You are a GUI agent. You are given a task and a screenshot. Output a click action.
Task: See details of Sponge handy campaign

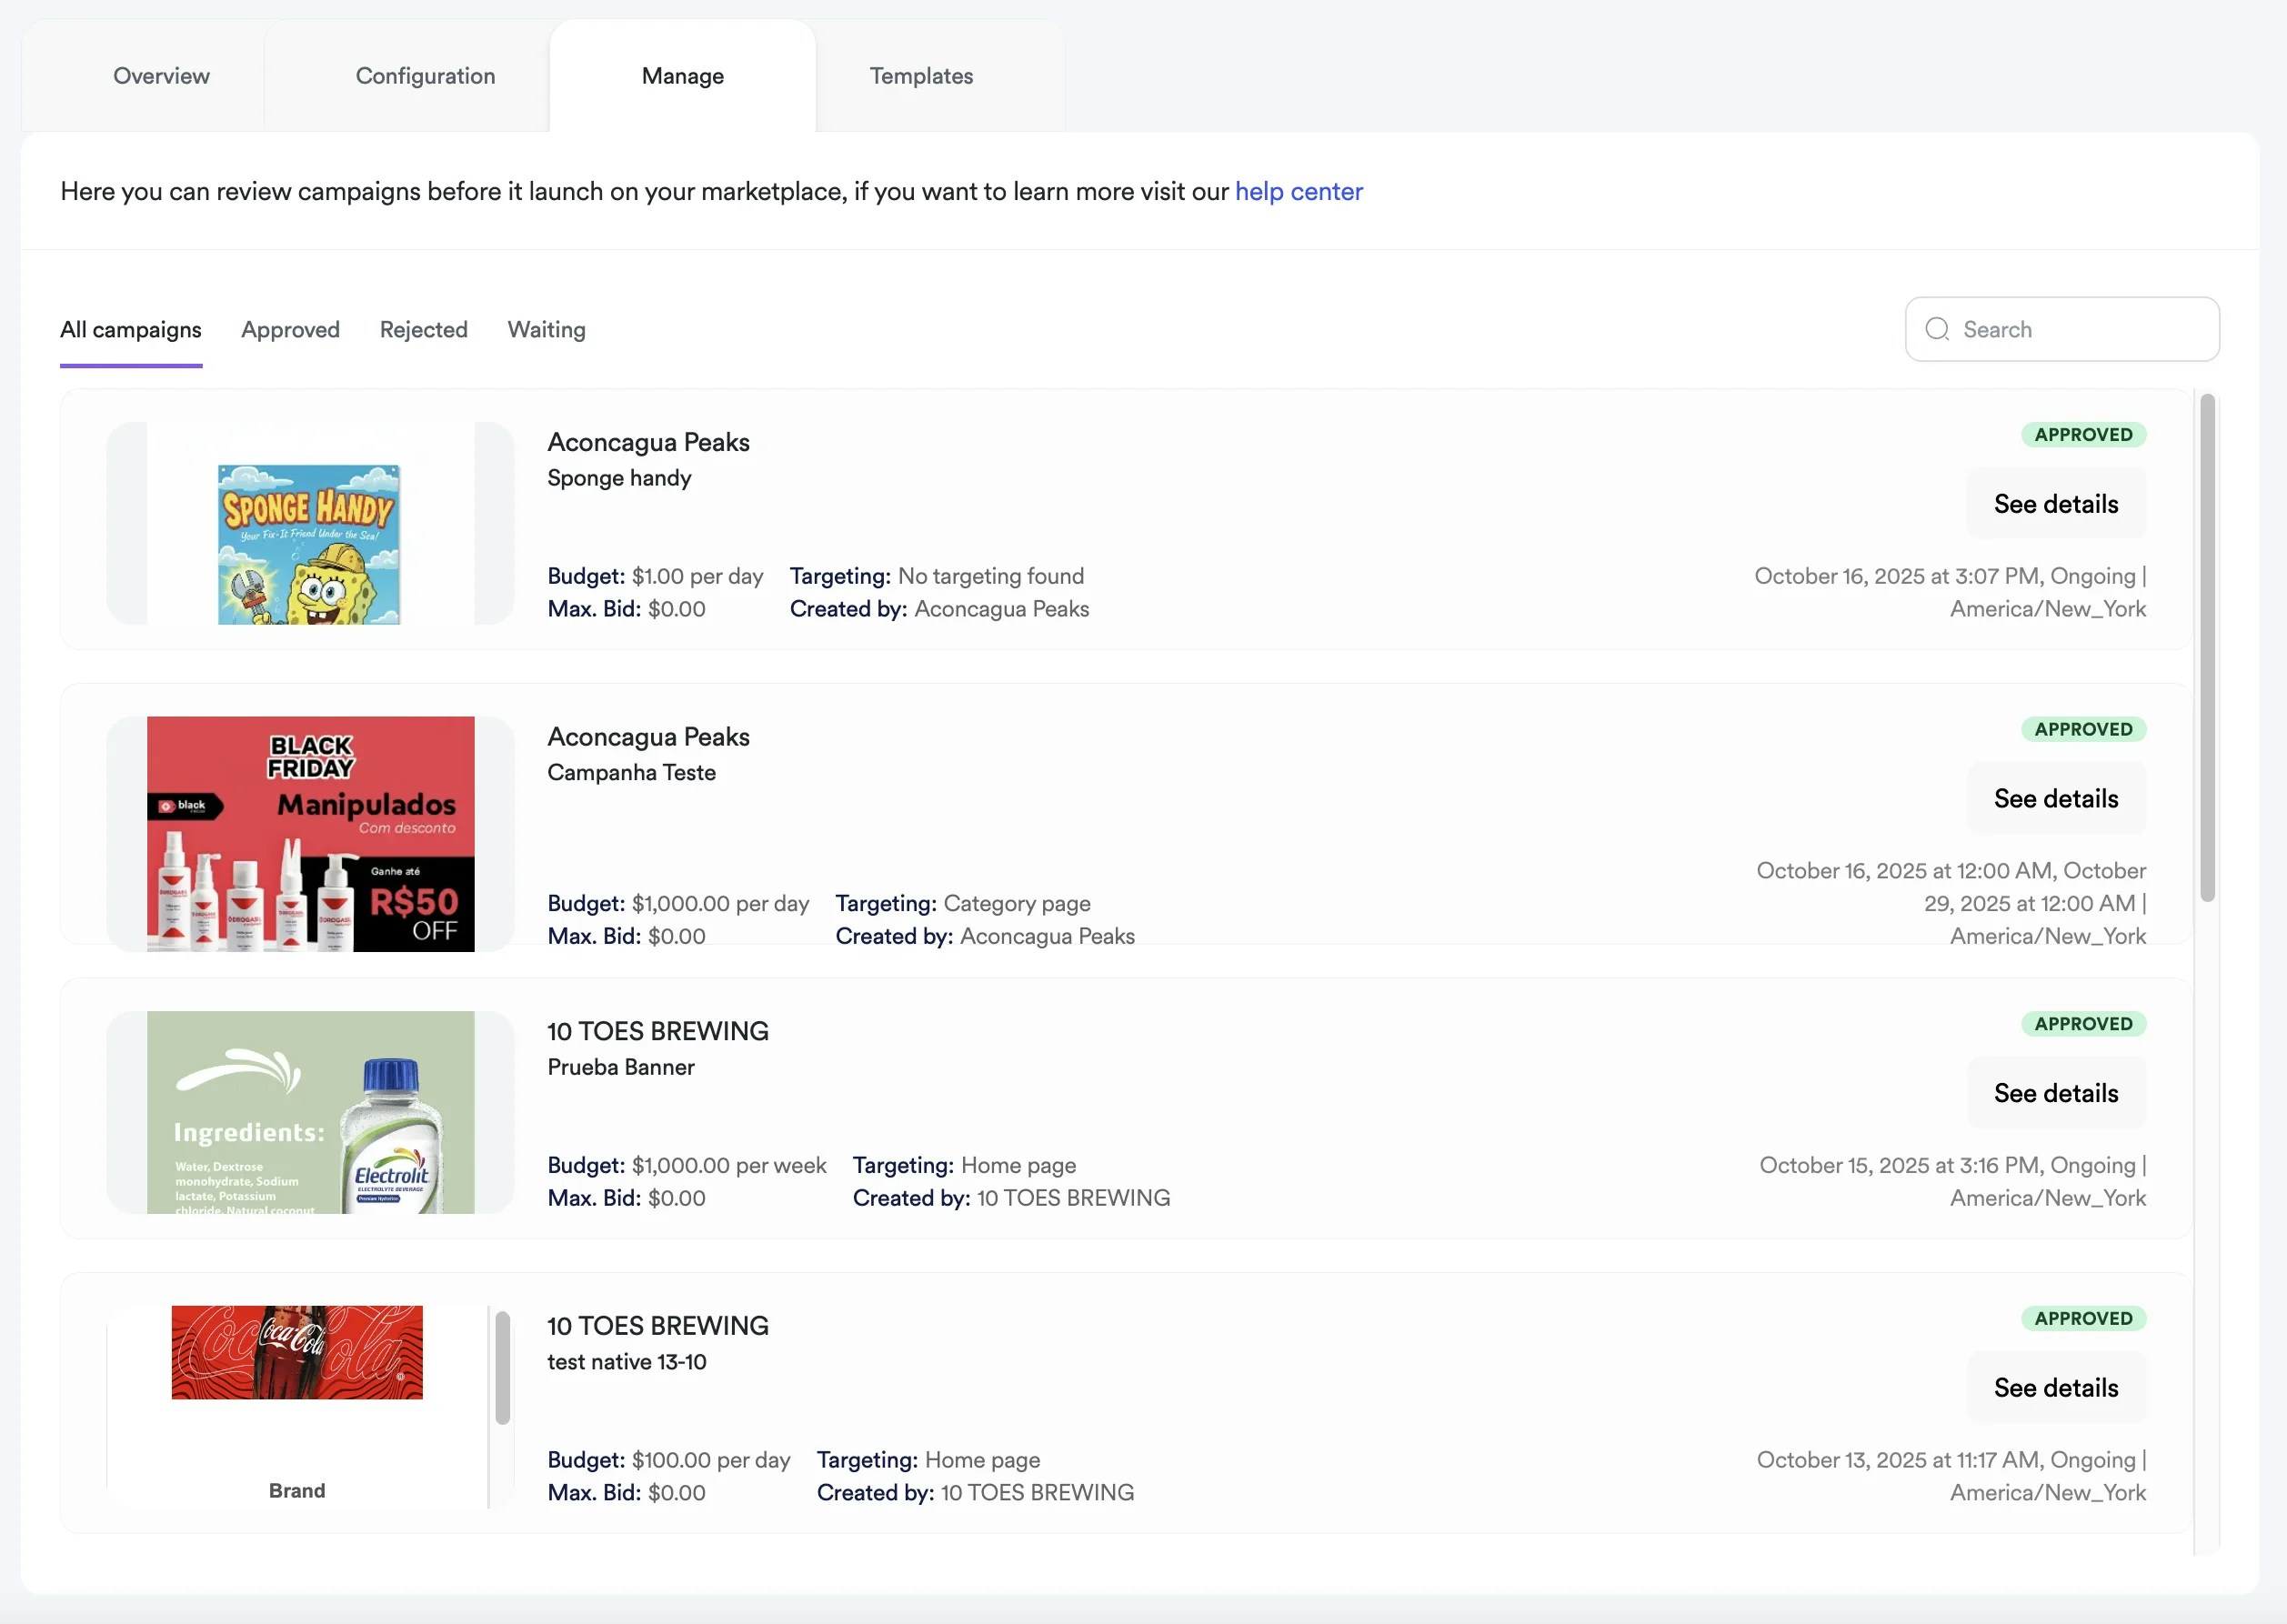pos(2055,503)
